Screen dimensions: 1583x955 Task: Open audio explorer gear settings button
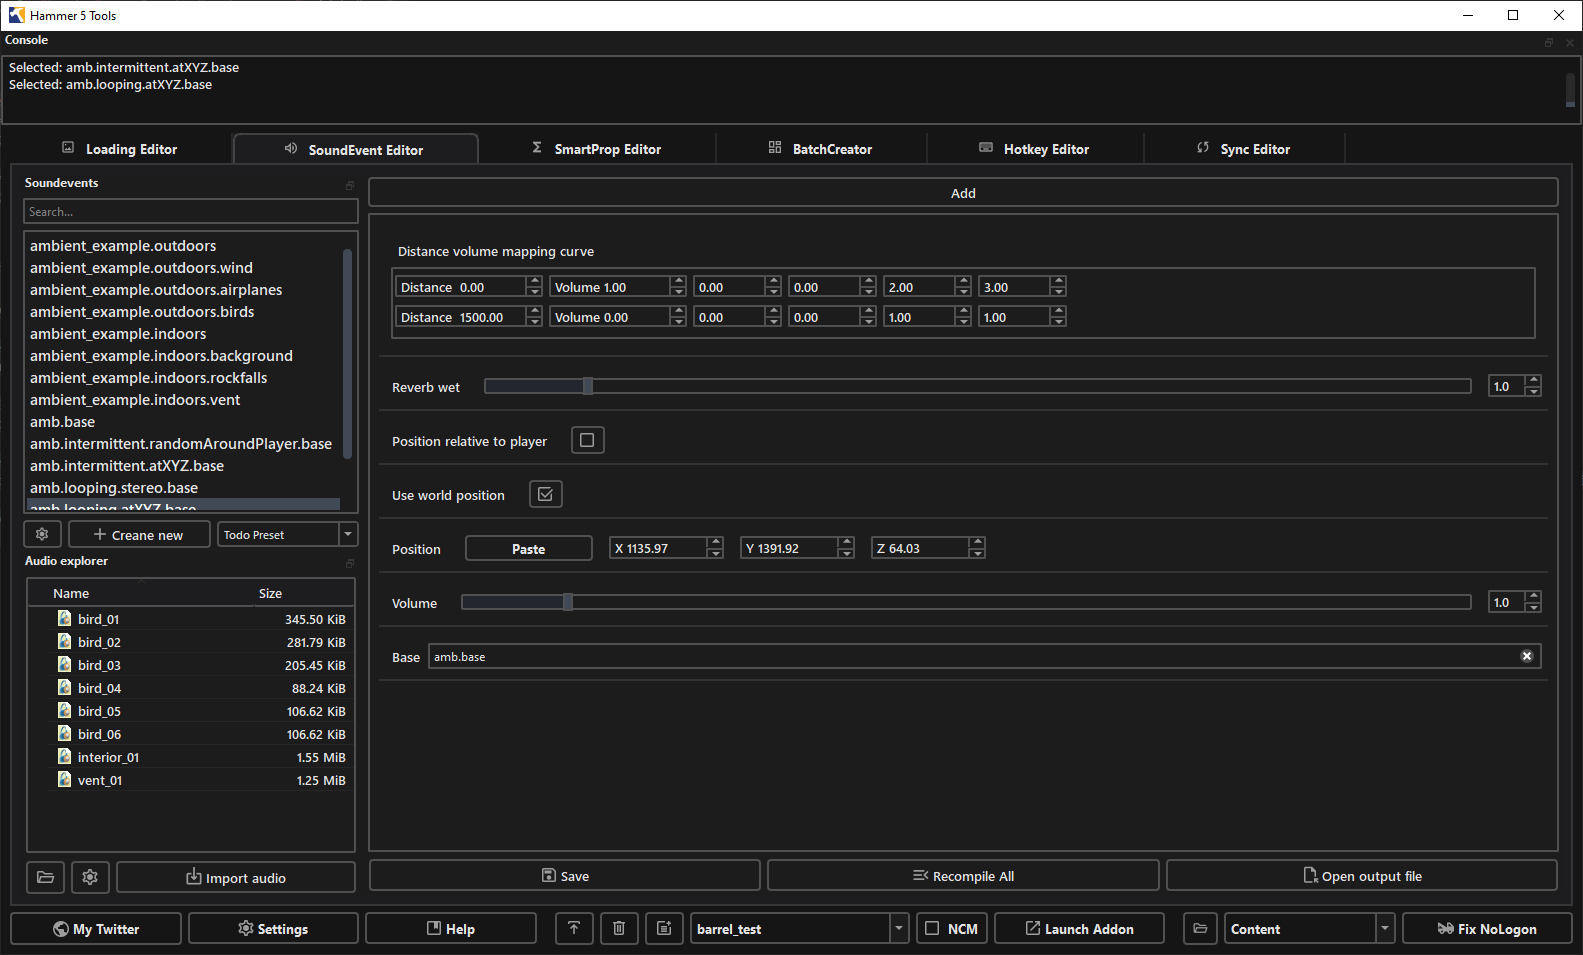point(90,877)
